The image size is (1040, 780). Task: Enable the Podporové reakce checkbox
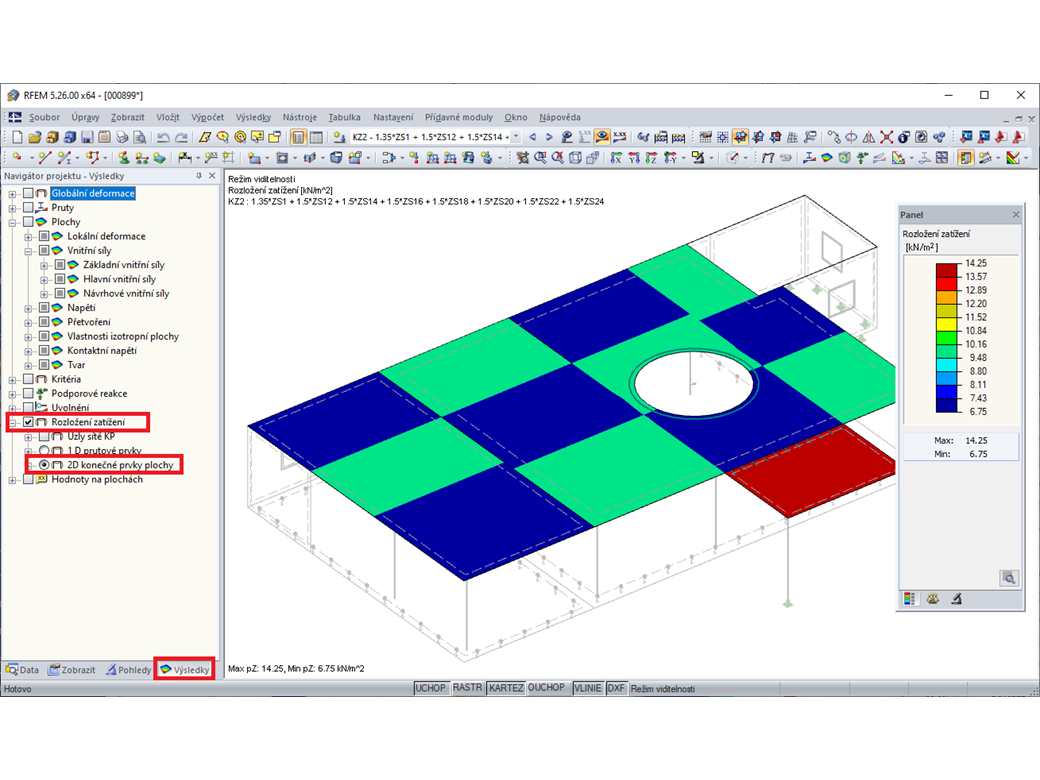coord(29,393)
